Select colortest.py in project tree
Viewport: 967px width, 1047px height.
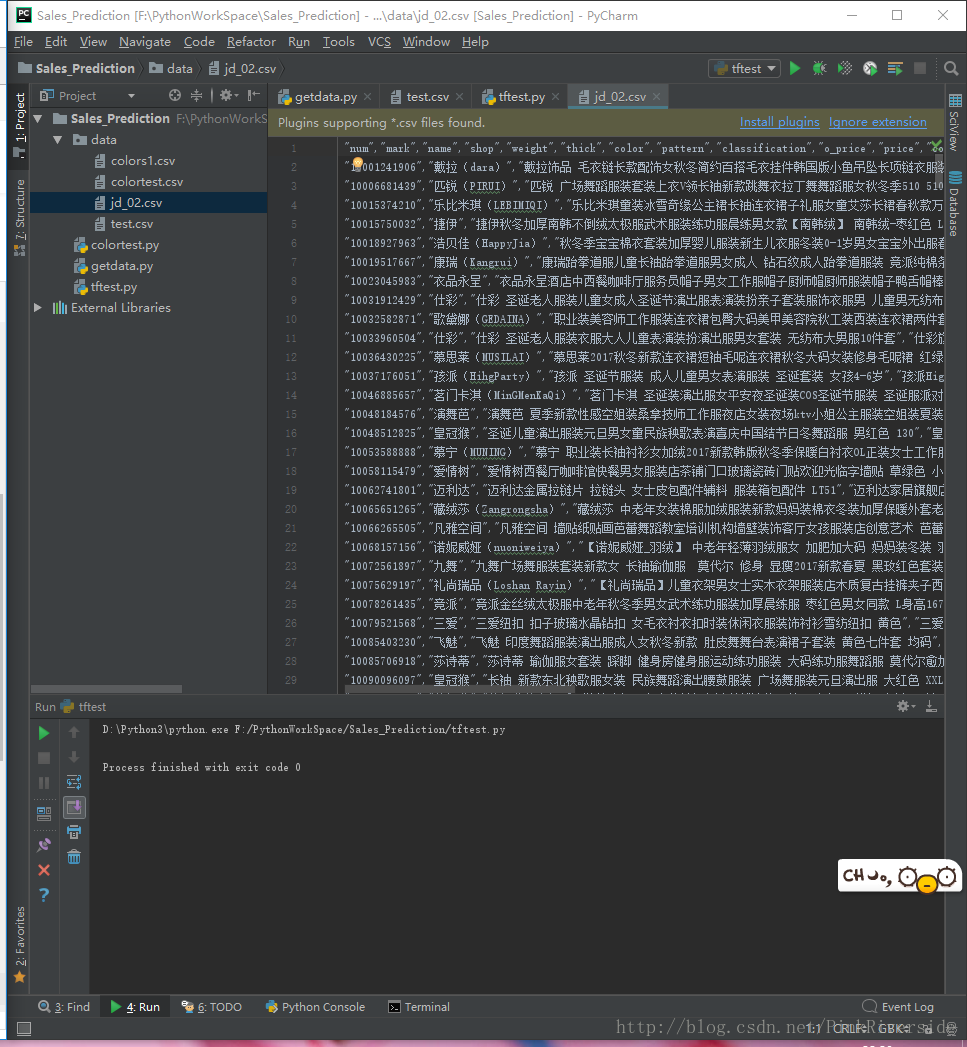(125, 245)
